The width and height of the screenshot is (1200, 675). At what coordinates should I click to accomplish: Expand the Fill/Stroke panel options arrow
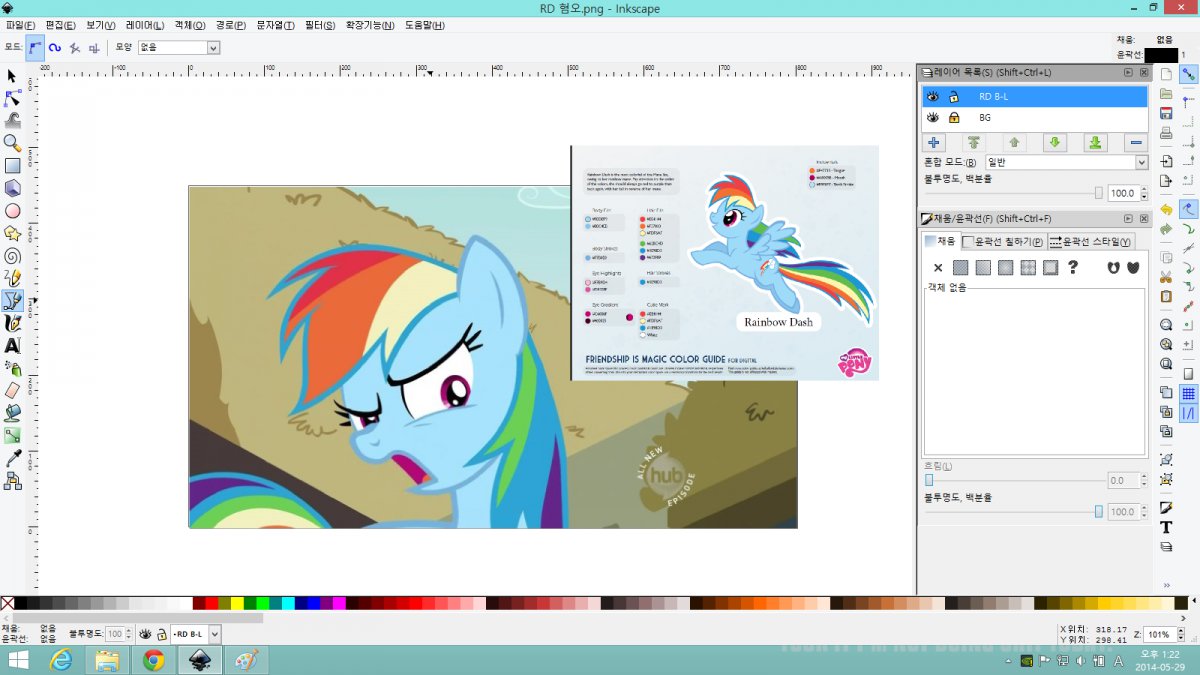coord(1128,218)
